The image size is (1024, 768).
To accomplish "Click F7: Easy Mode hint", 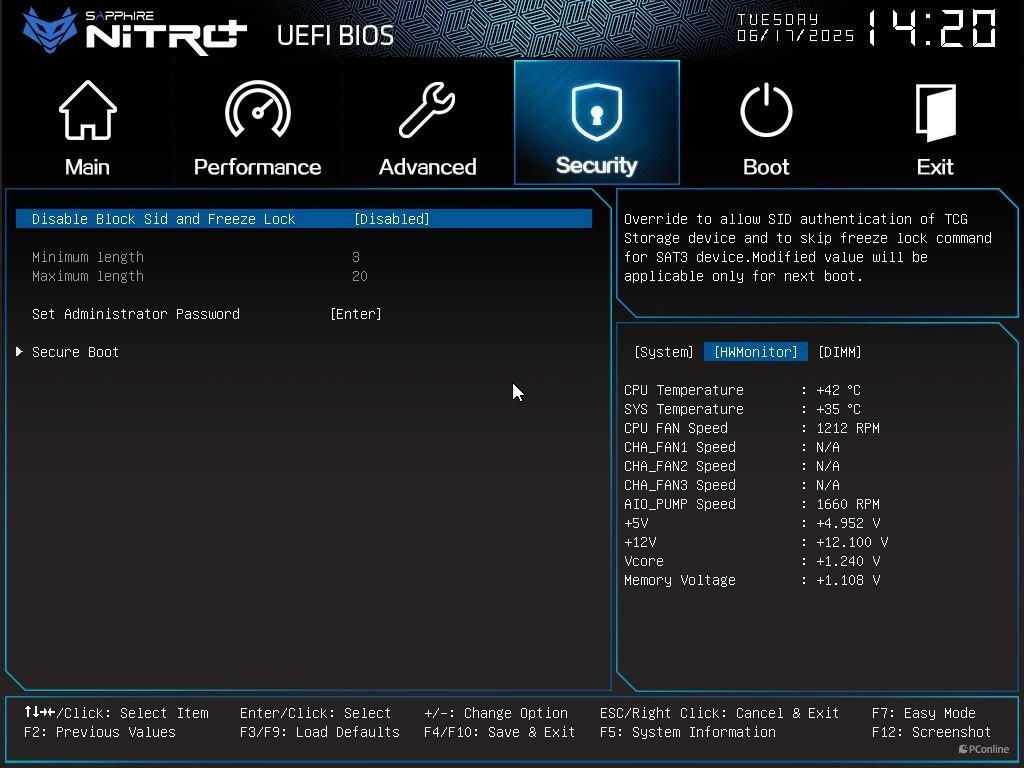I will click(x=923, y=713).
